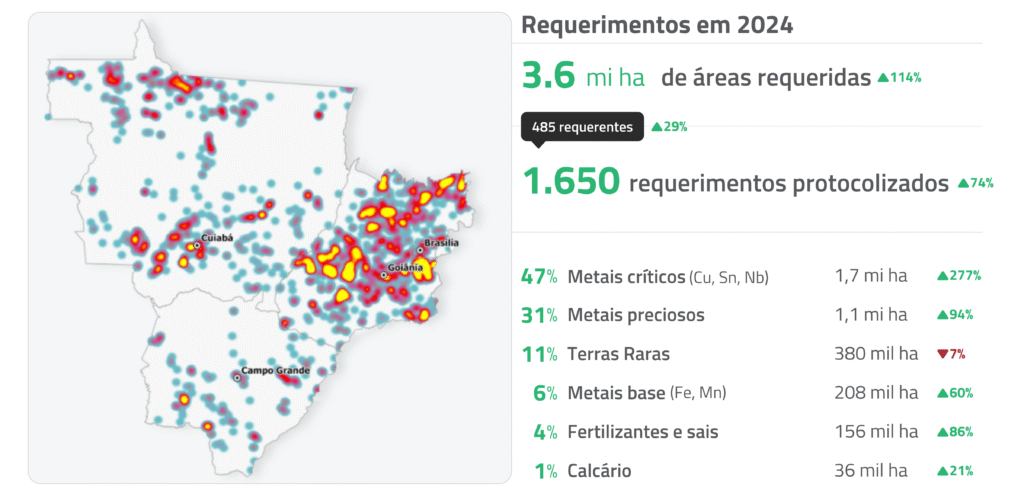Click the Requerimentos em 2024 heading
This screenshot has width=1024, height=490.
[658, 26]
